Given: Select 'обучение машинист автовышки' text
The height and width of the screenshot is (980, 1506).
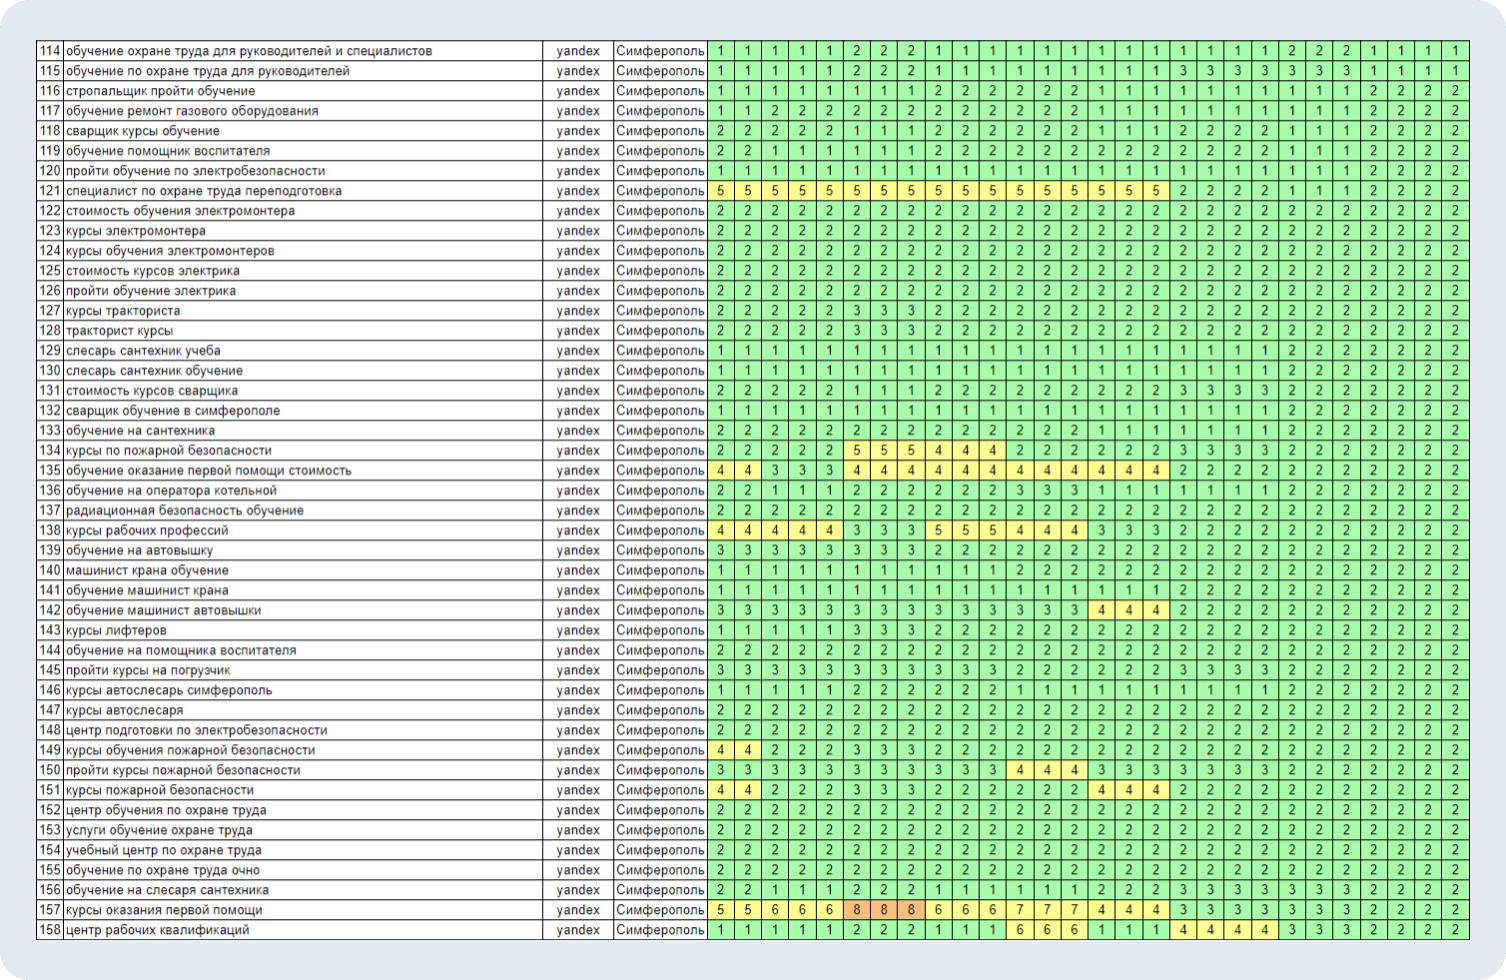Looking at the screenshot, I should click(163, 611).
